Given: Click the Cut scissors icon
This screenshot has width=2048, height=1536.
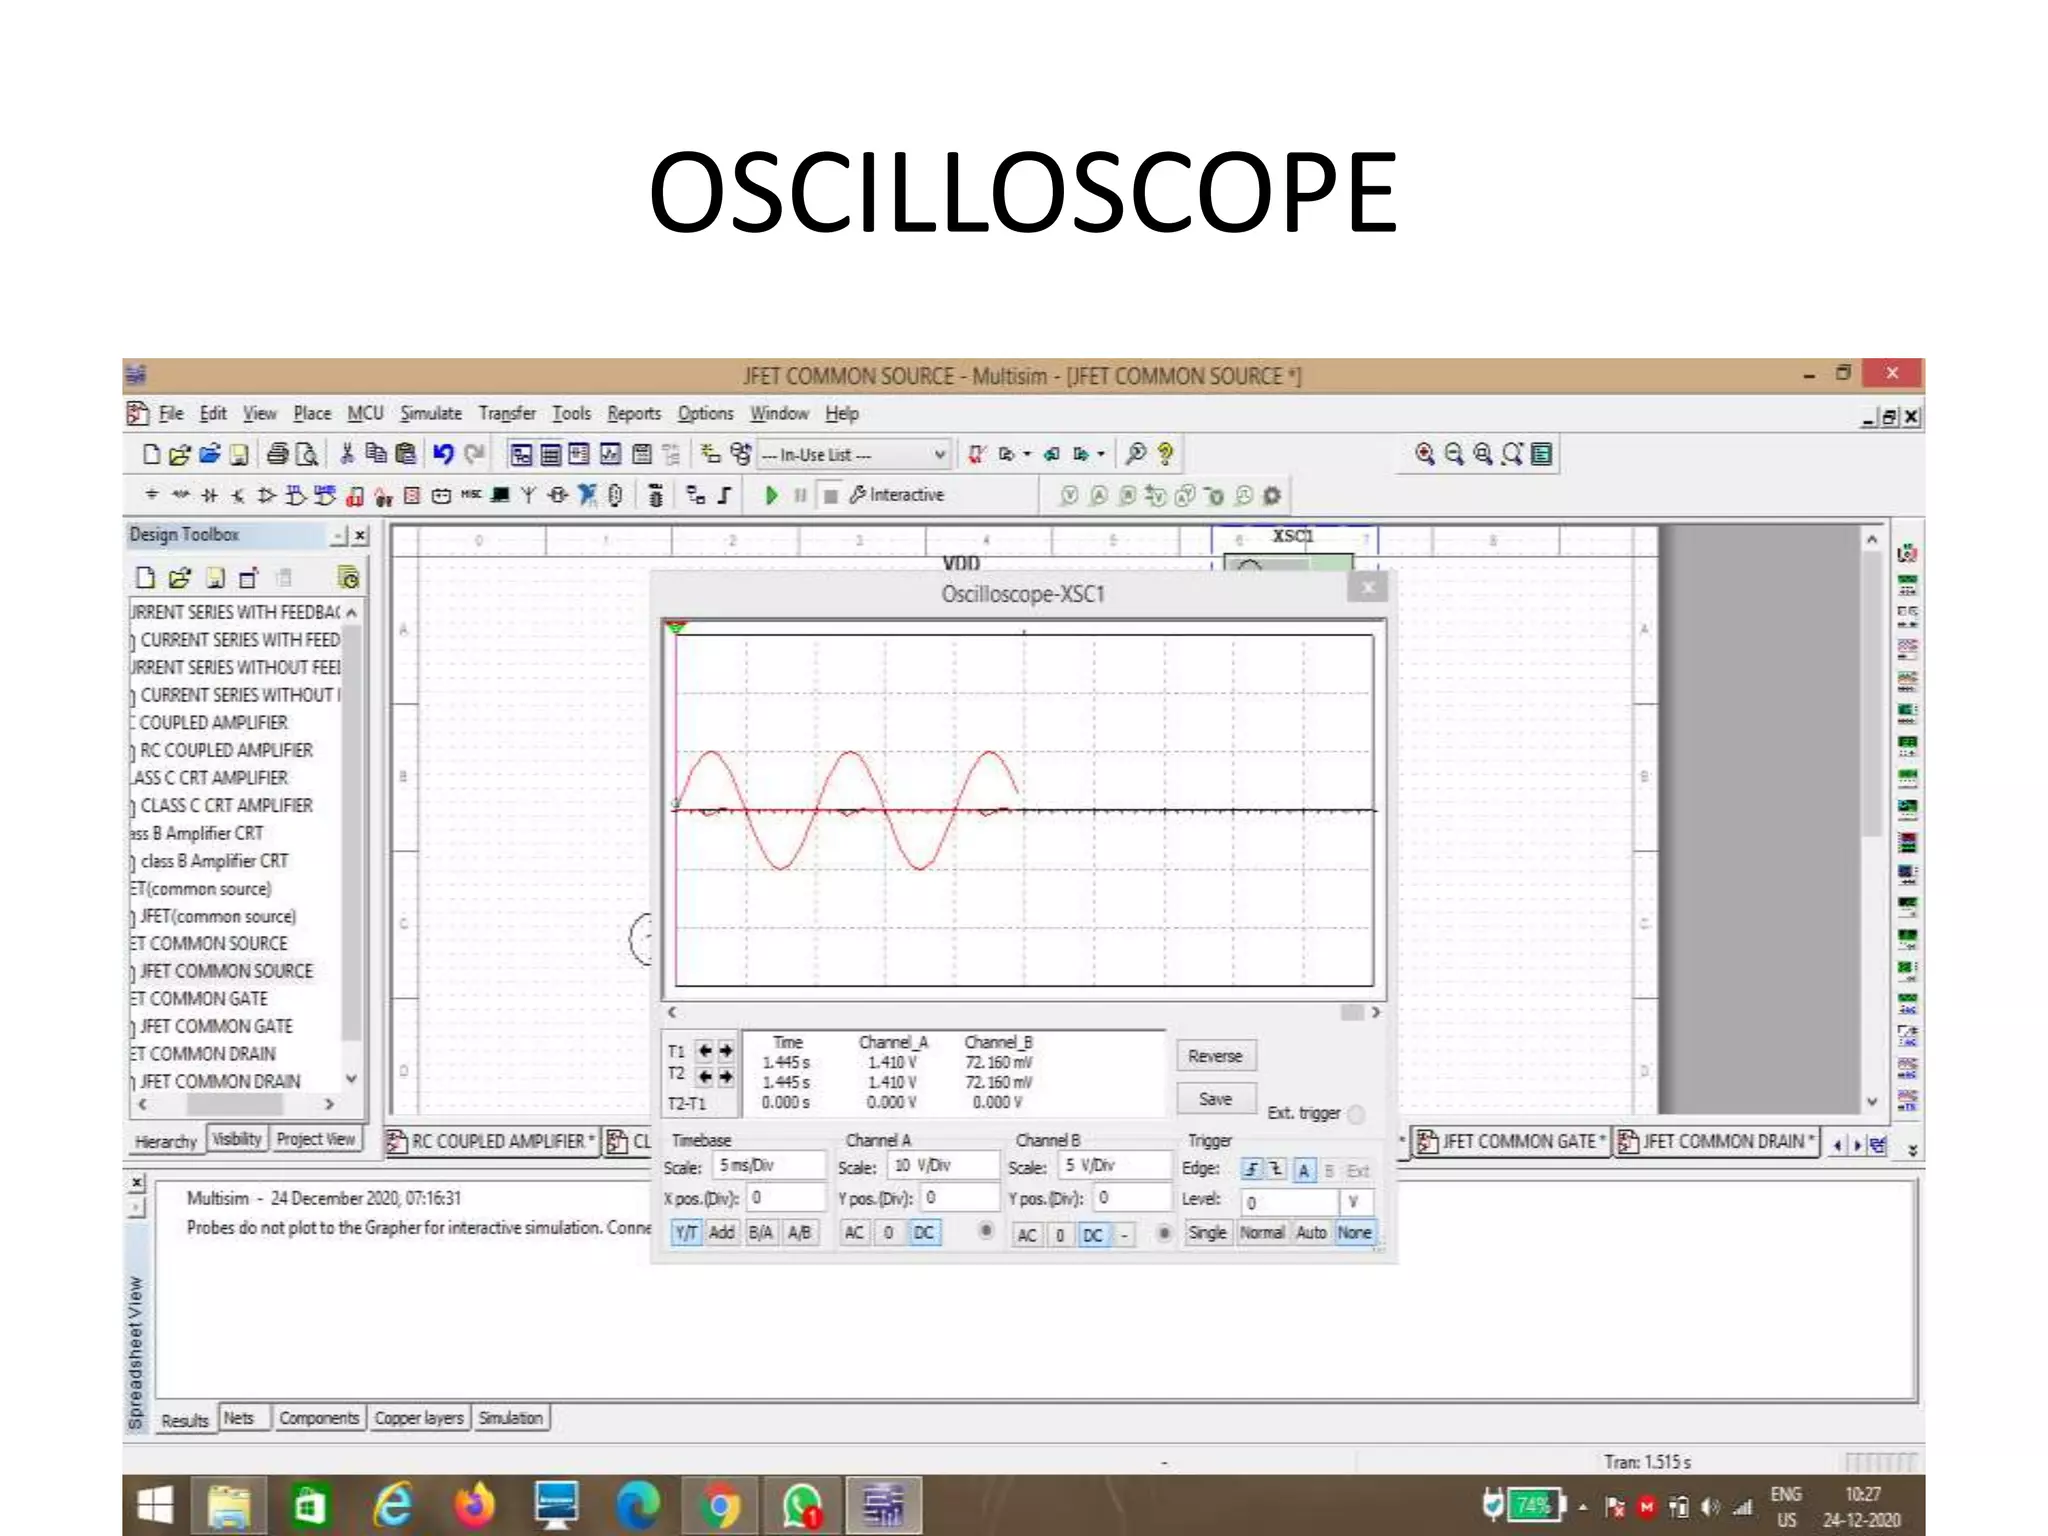Looking at the screenshot, I should (x=347, y=454).
